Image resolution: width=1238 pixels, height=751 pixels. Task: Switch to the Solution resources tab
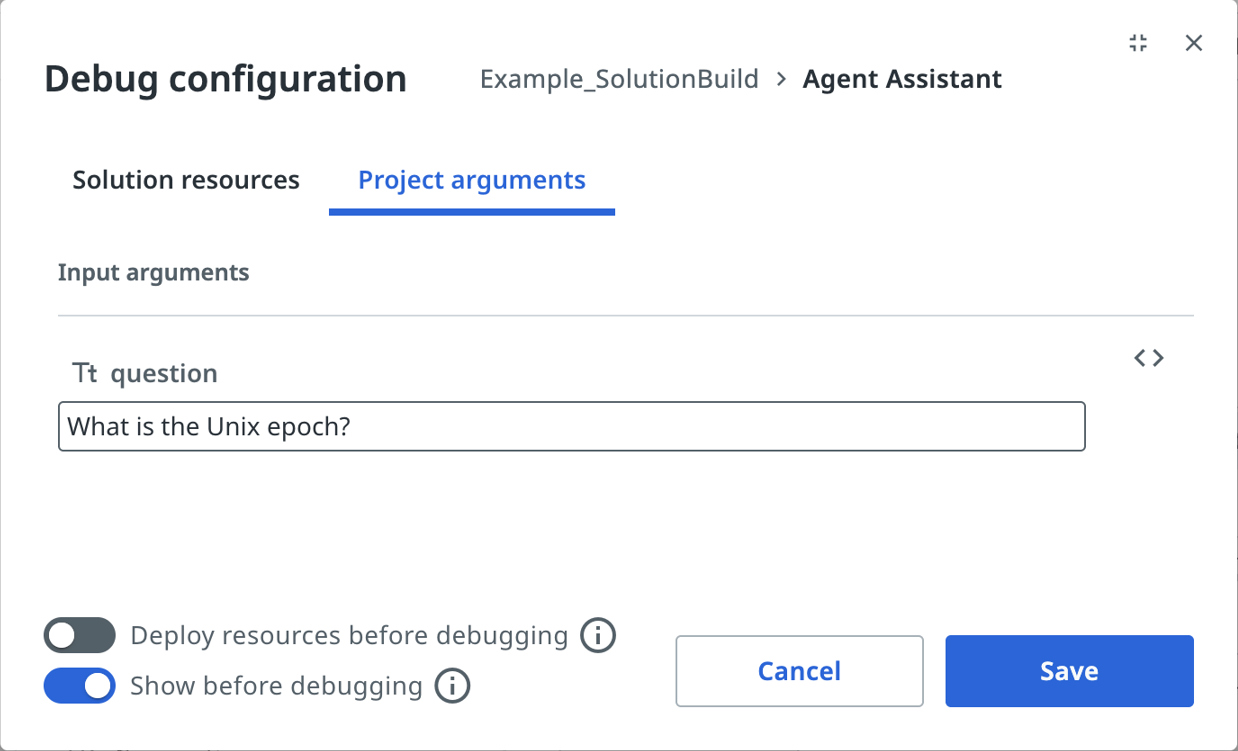pyautogui.click(x=186, y=180)
